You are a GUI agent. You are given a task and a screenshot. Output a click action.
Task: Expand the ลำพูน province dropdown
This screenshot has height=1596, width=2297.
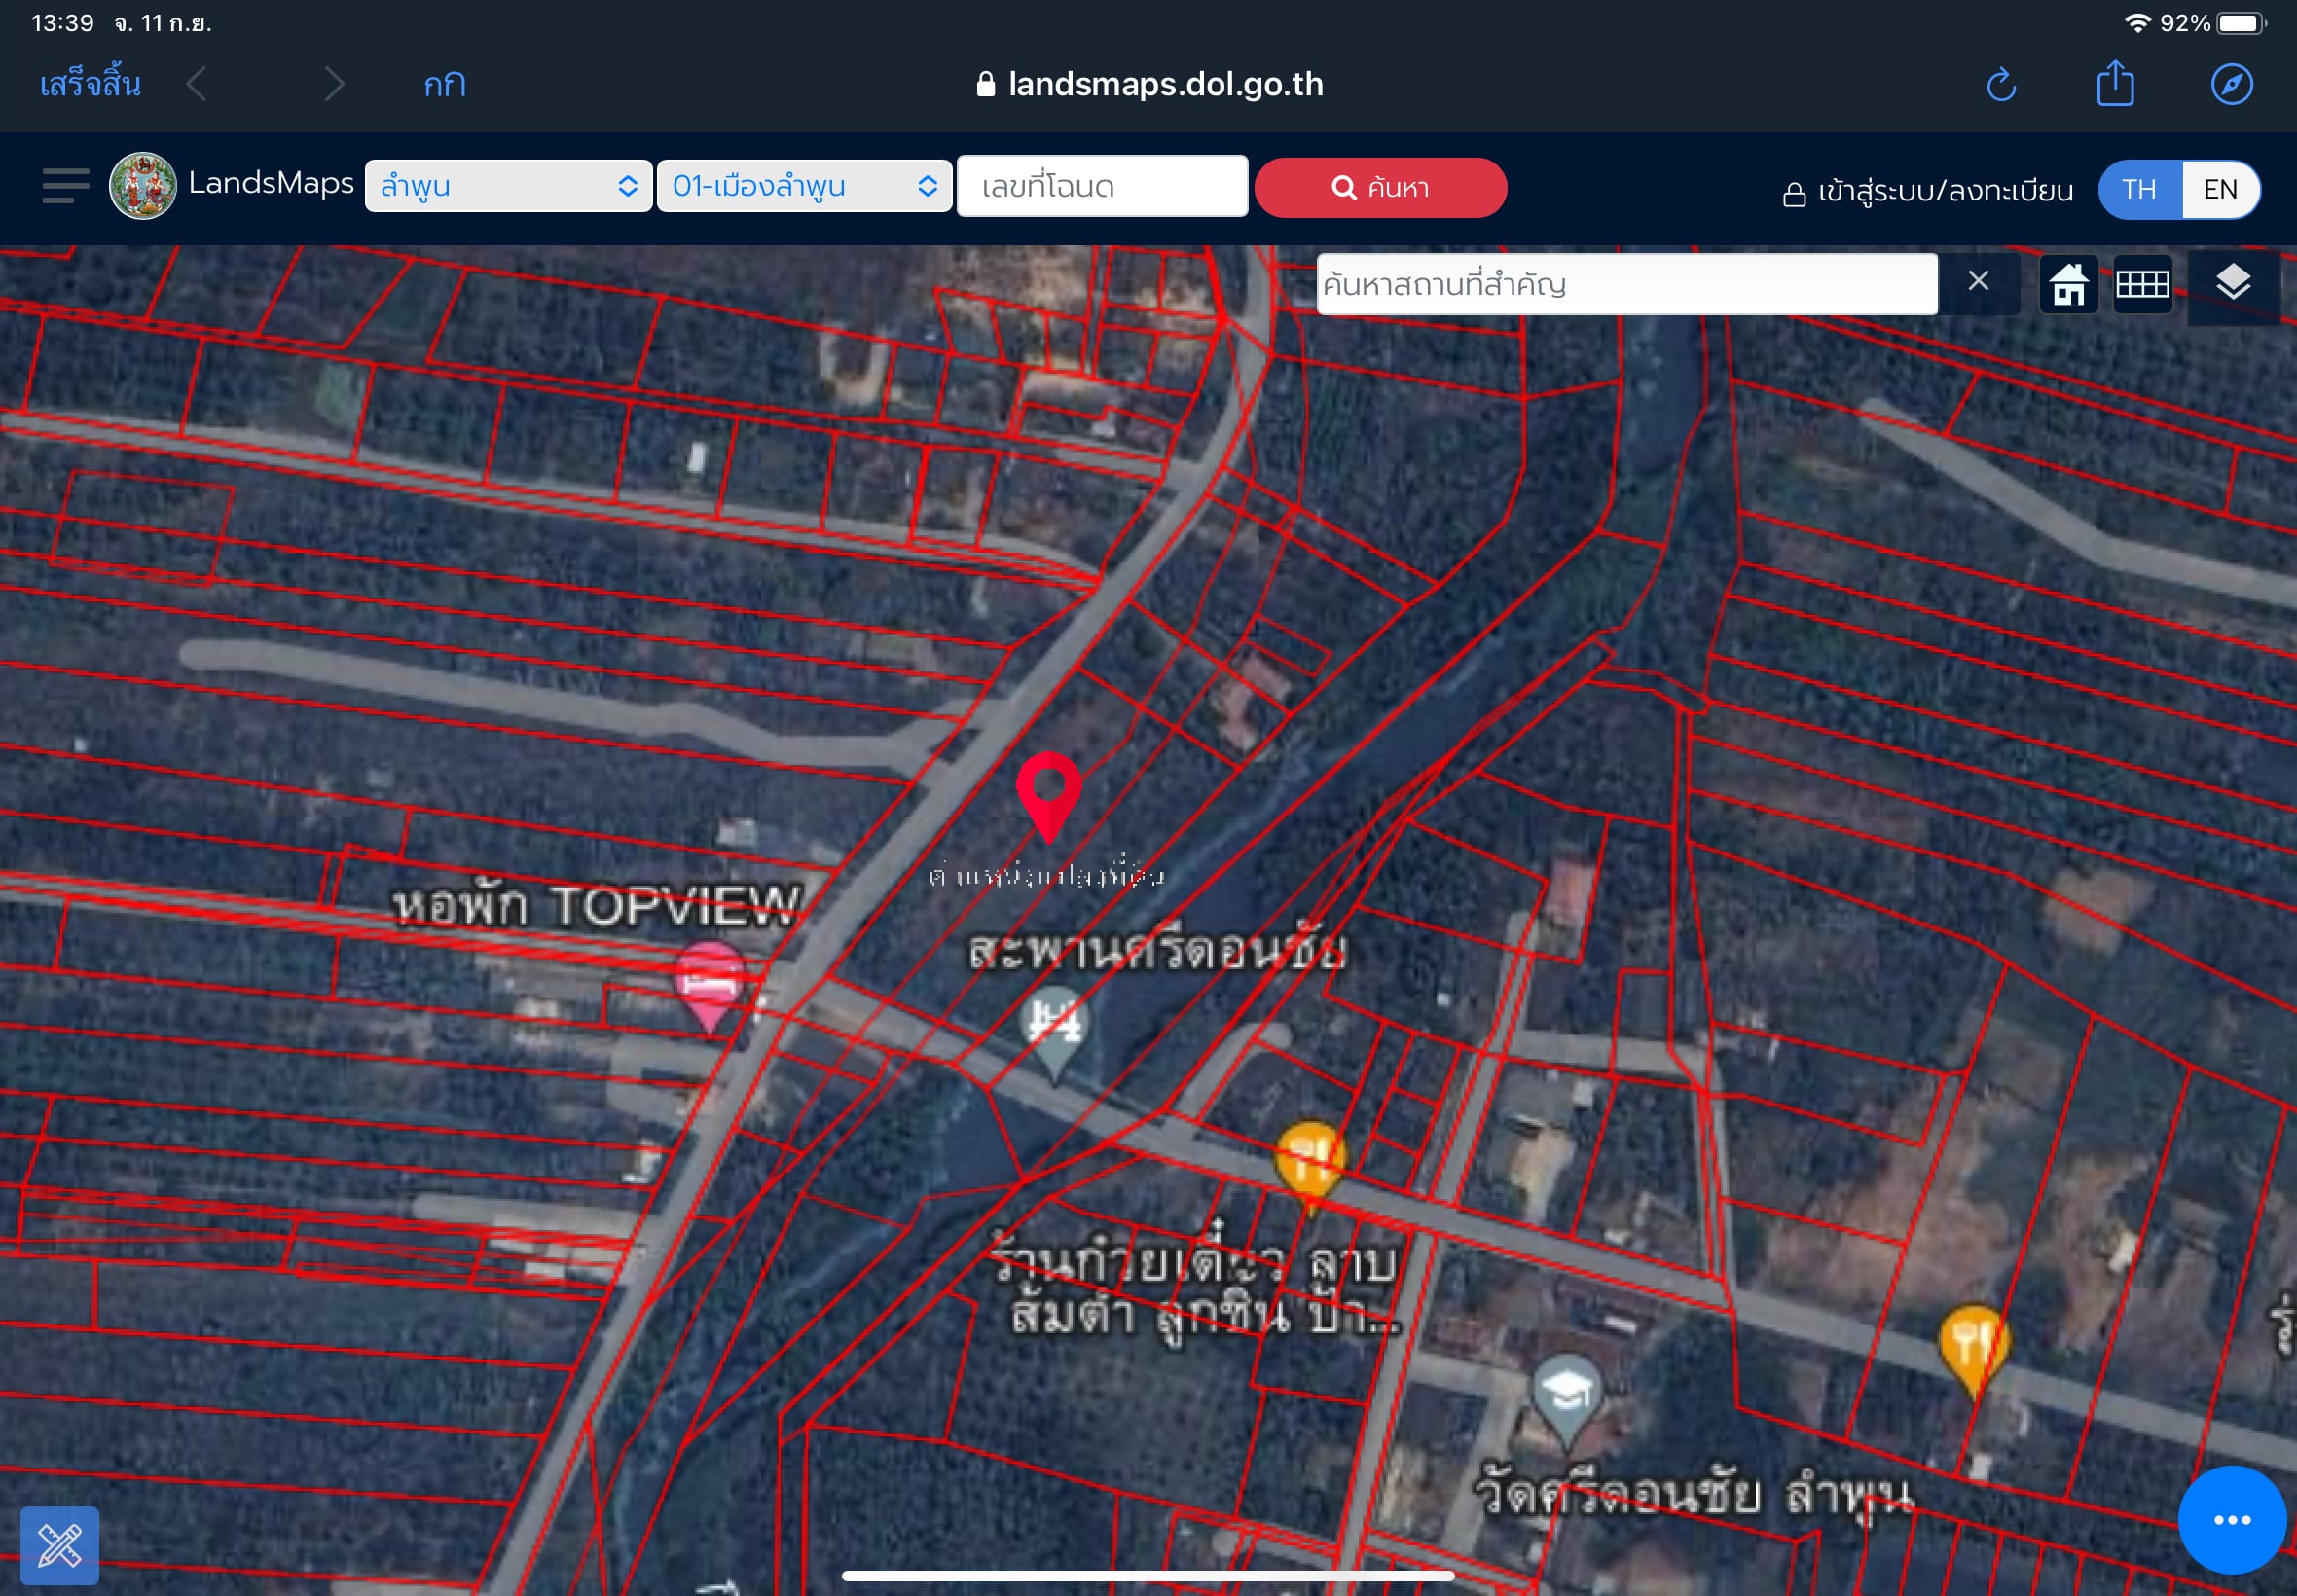coord(508,186)
